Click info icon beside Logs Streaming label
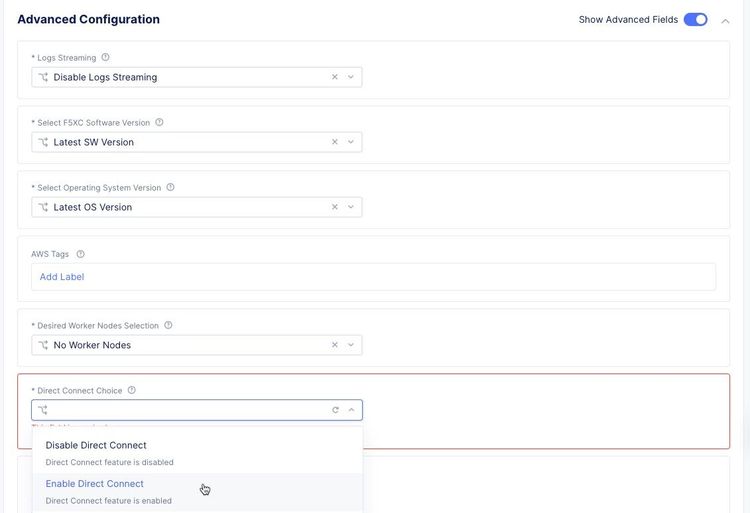The height and width of the screenshot is (513, 750). (x=106, y=58)
